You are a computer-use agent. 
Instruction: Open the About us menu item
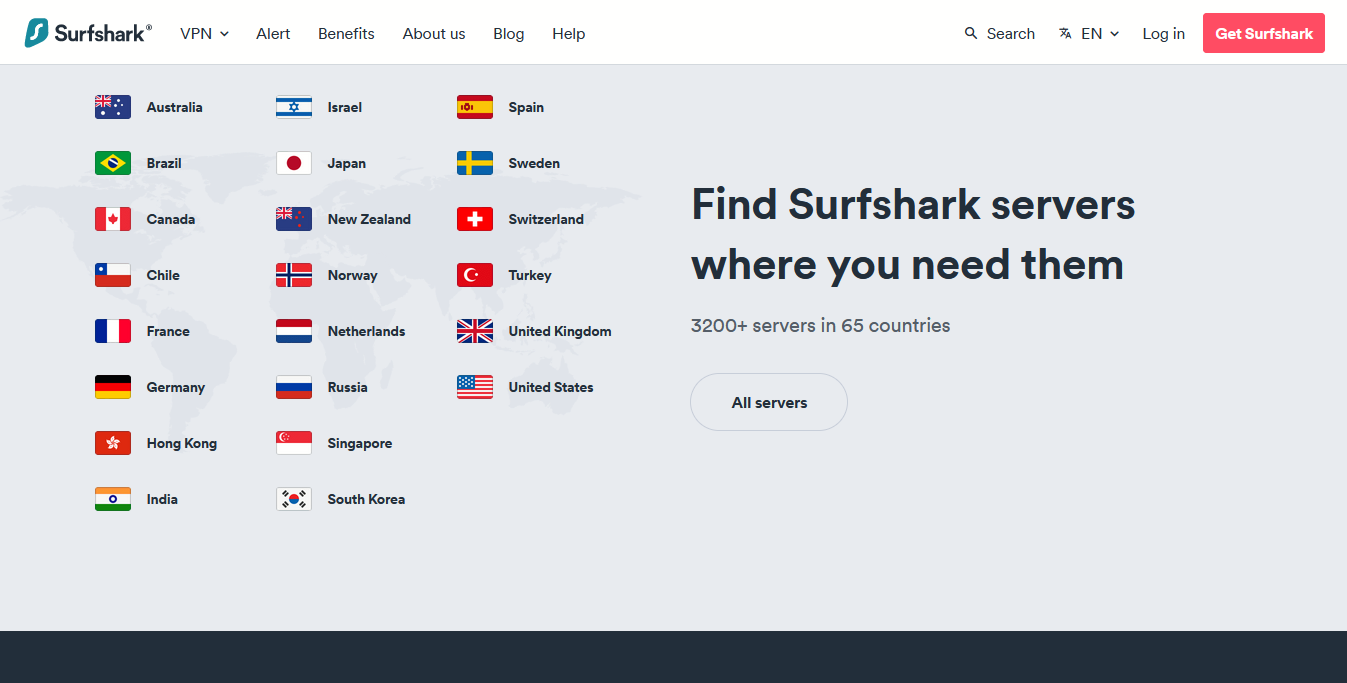coord(434,34)
